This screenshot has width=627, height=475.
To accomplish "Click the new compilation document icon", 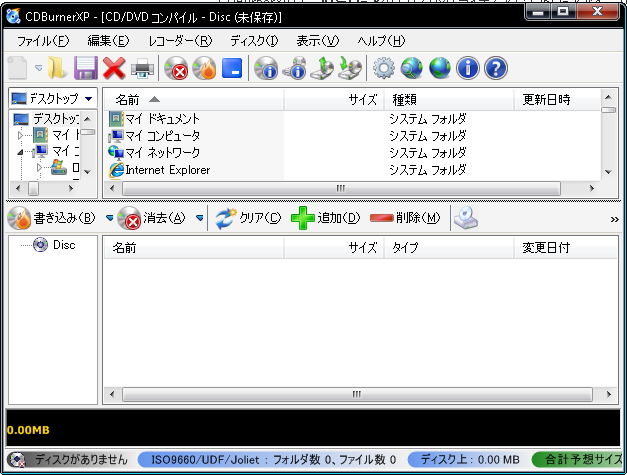I will click(17, 68).
